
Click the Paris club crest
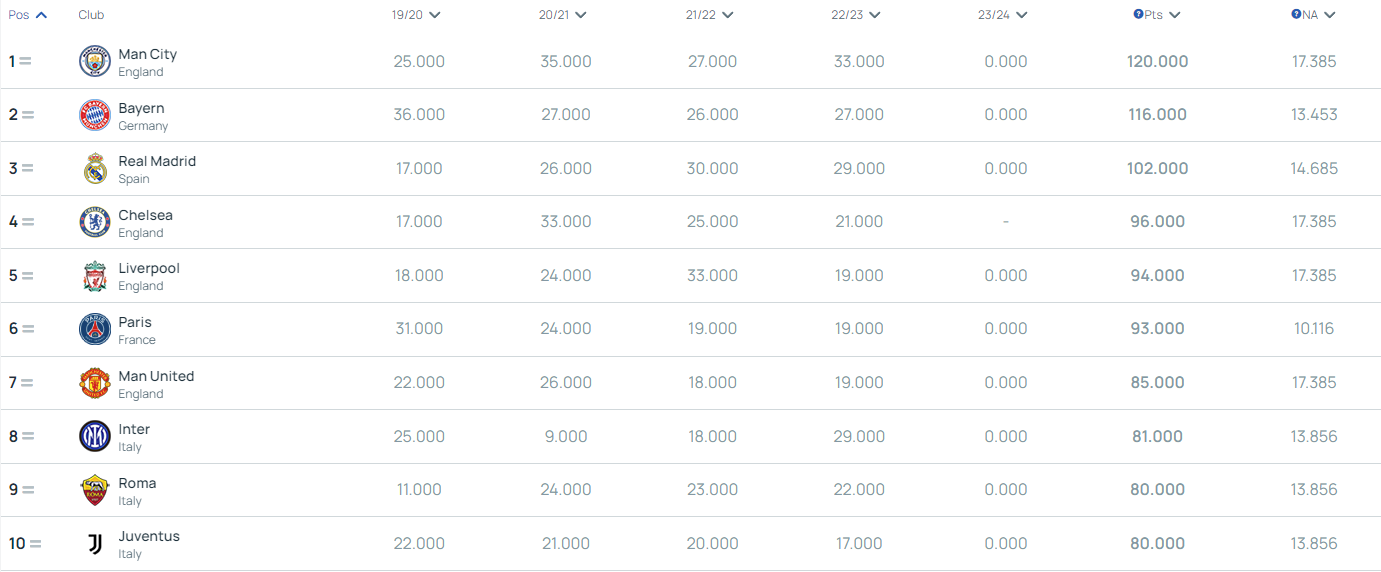tap(95, 329)
